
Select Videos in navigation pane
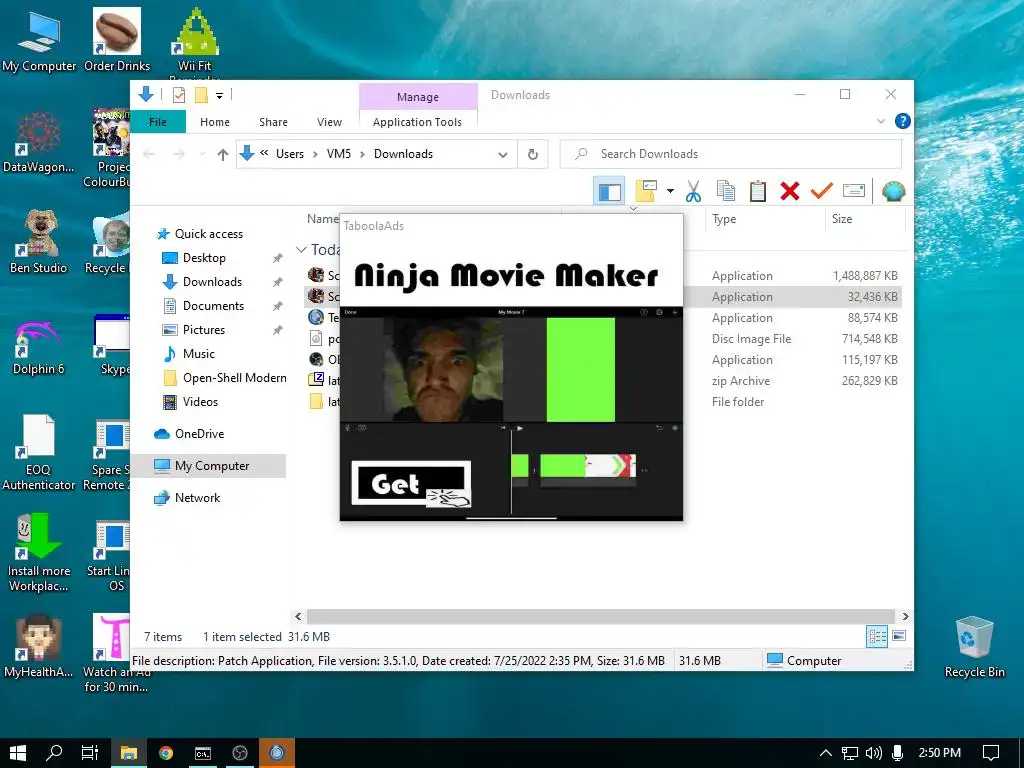(x=200, y=402)
